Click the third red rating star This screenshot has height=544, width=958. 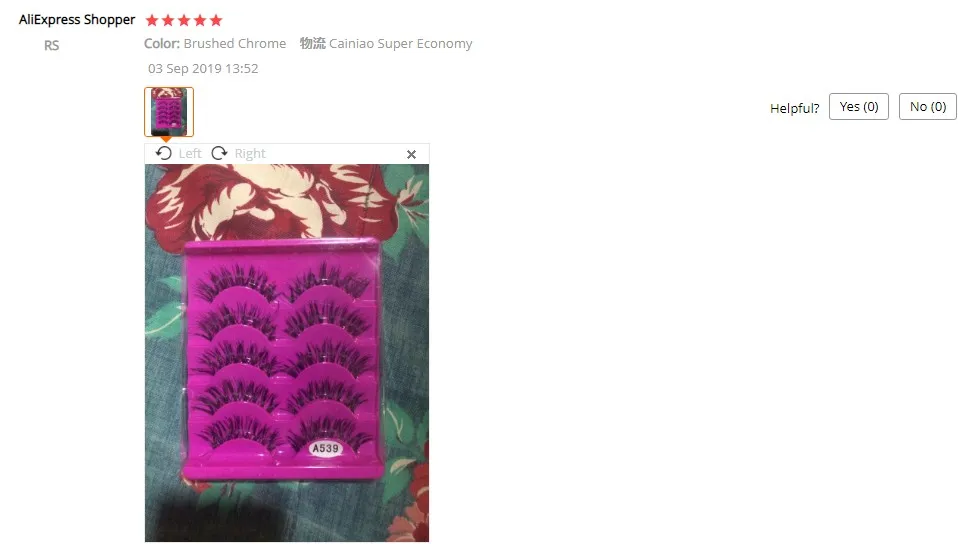click(184, 20)
